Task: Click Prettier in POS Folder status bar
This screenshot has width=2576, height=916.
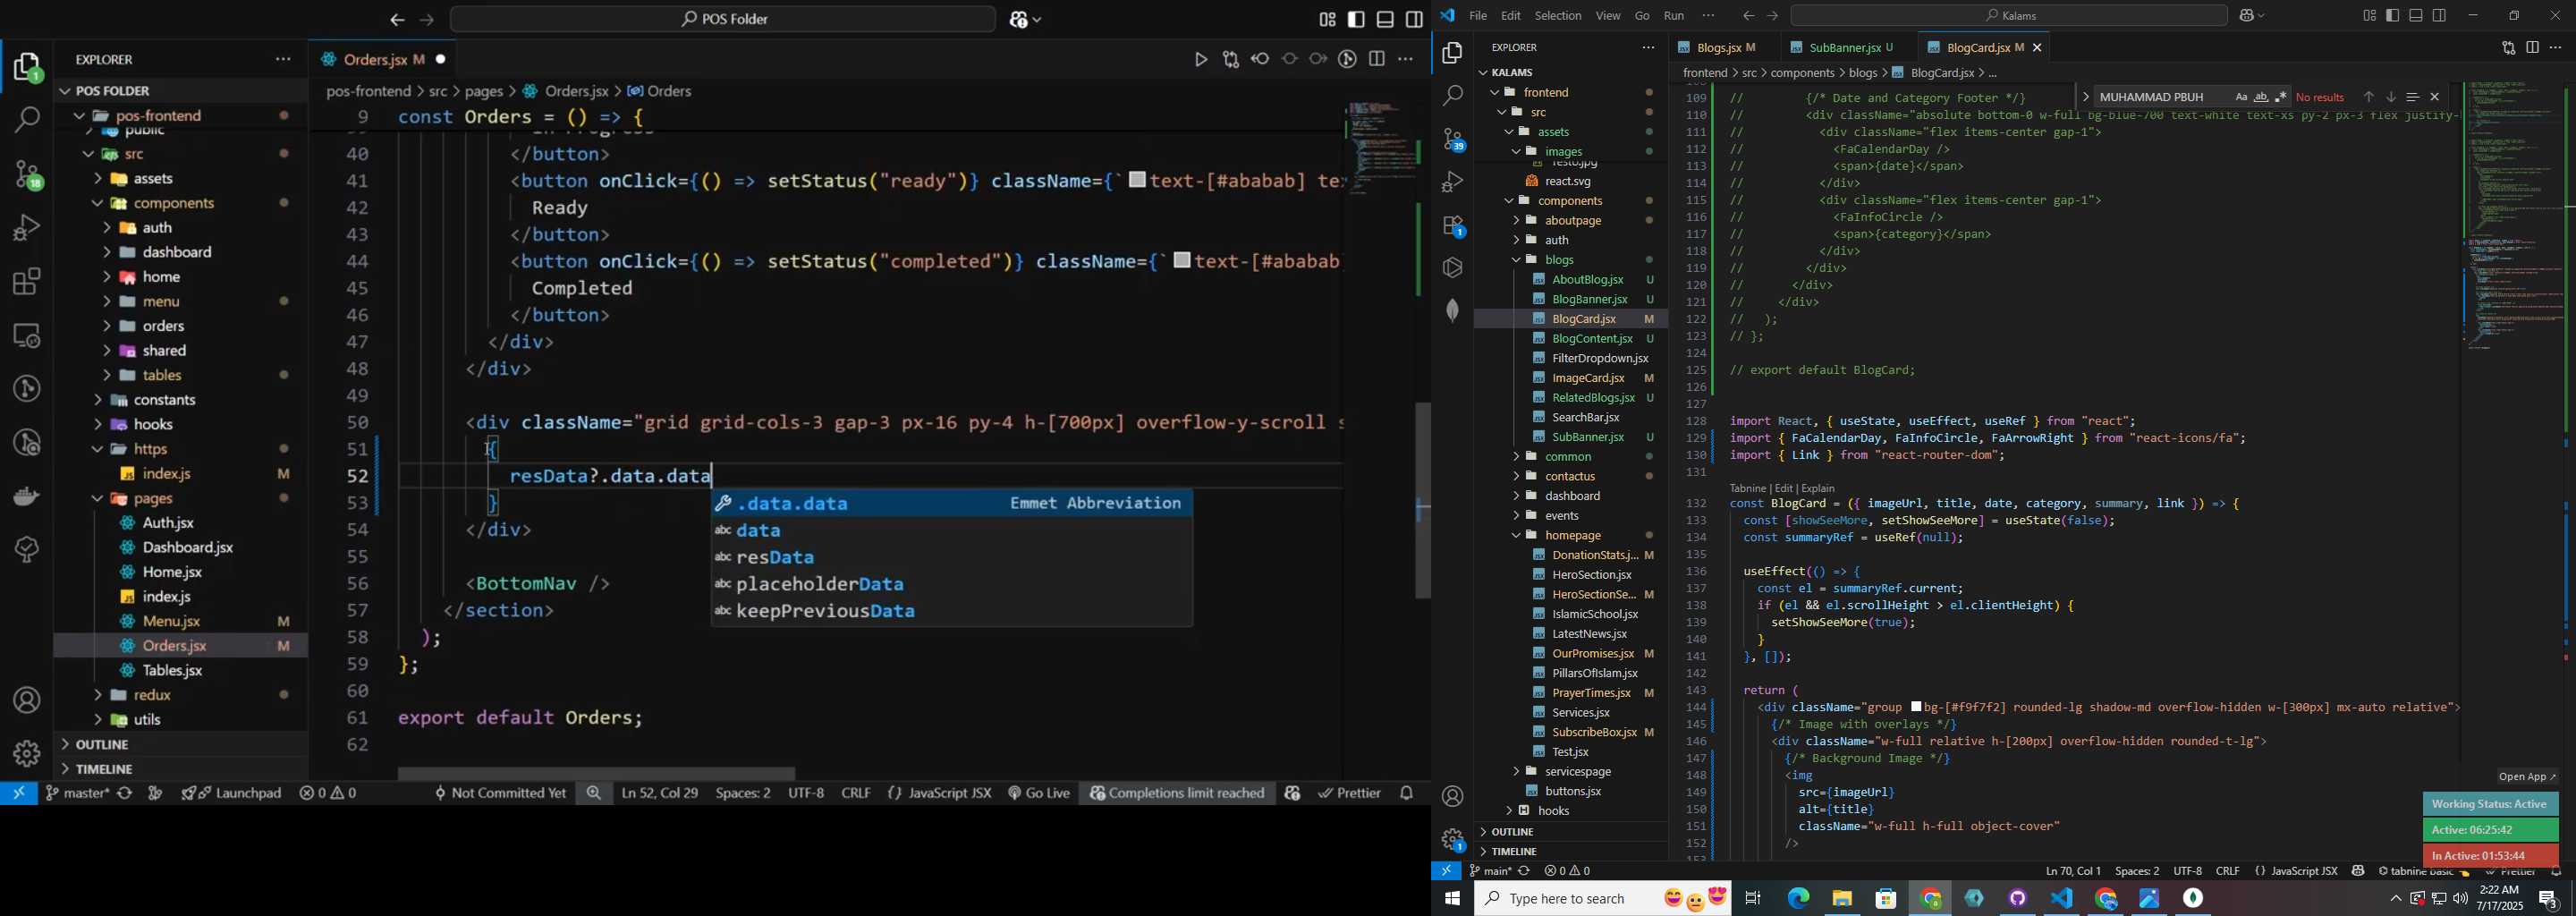Action: click(1349, 793)
